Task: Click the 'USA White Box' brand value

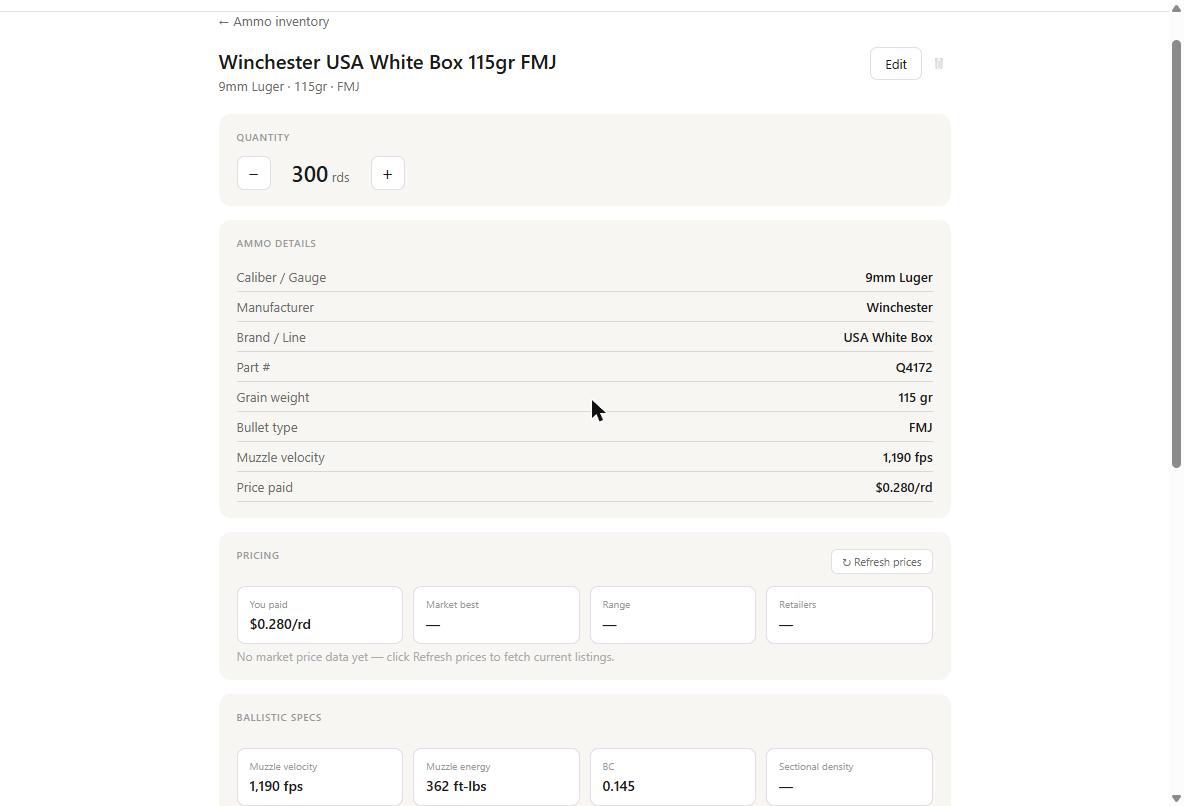Action: (x=887, y=338)
